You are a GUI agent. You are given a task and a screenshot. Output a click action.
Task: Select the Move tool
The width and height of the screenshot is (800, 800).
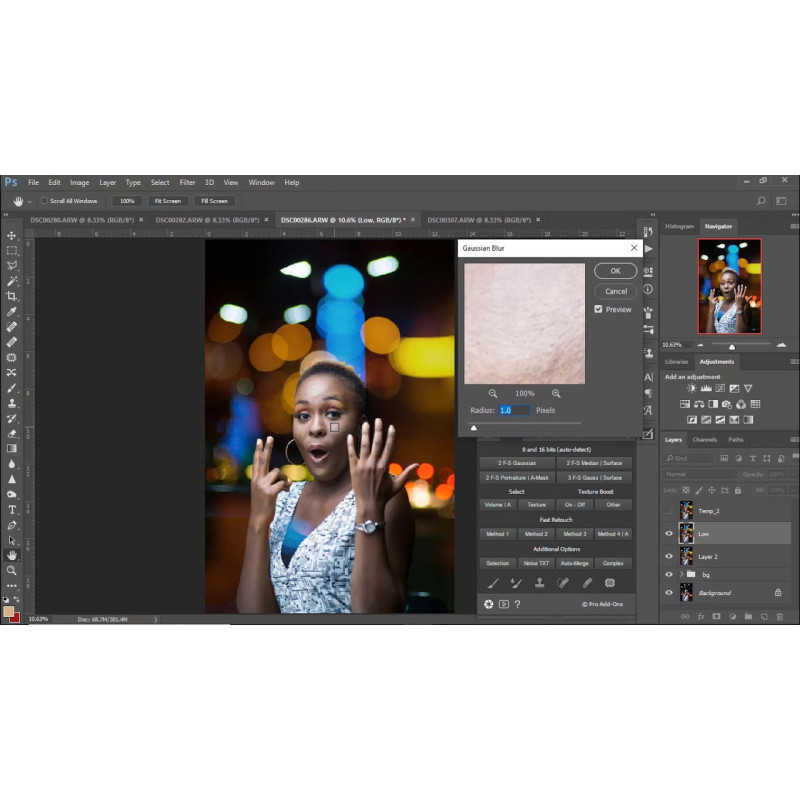pos(12,236)
